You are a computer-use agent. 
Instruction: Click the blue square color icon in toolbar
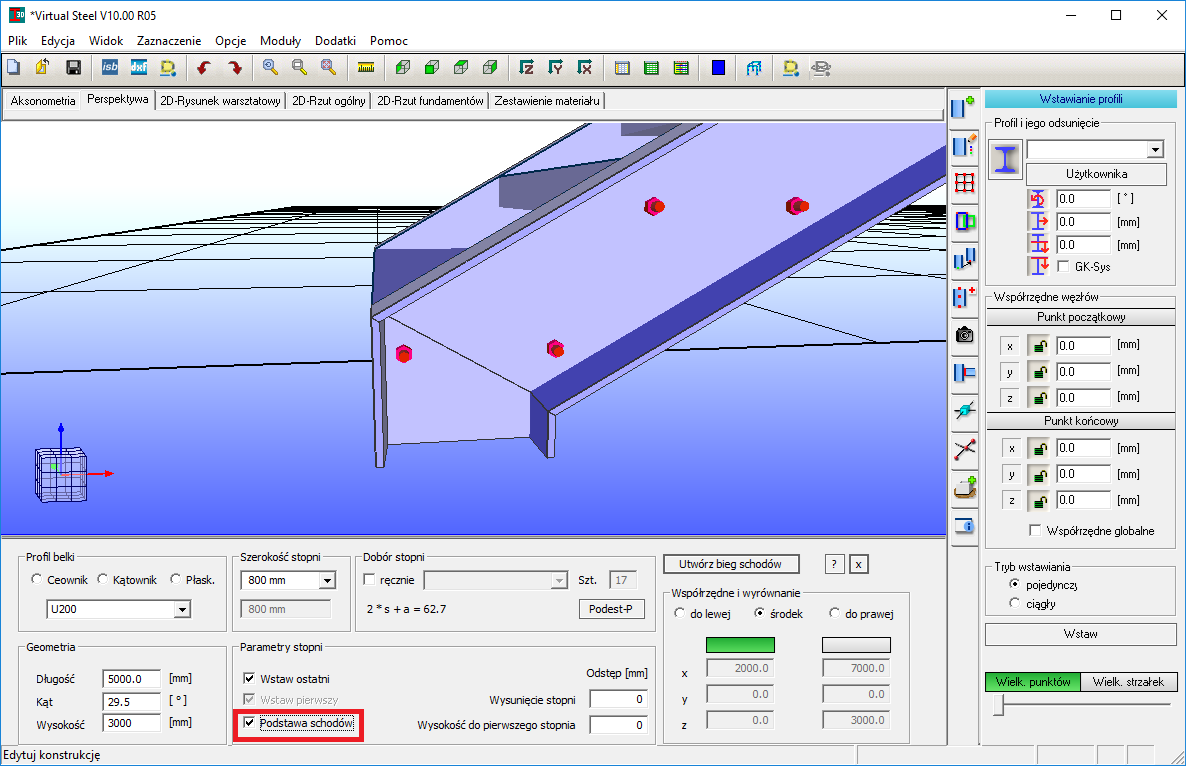718,68
